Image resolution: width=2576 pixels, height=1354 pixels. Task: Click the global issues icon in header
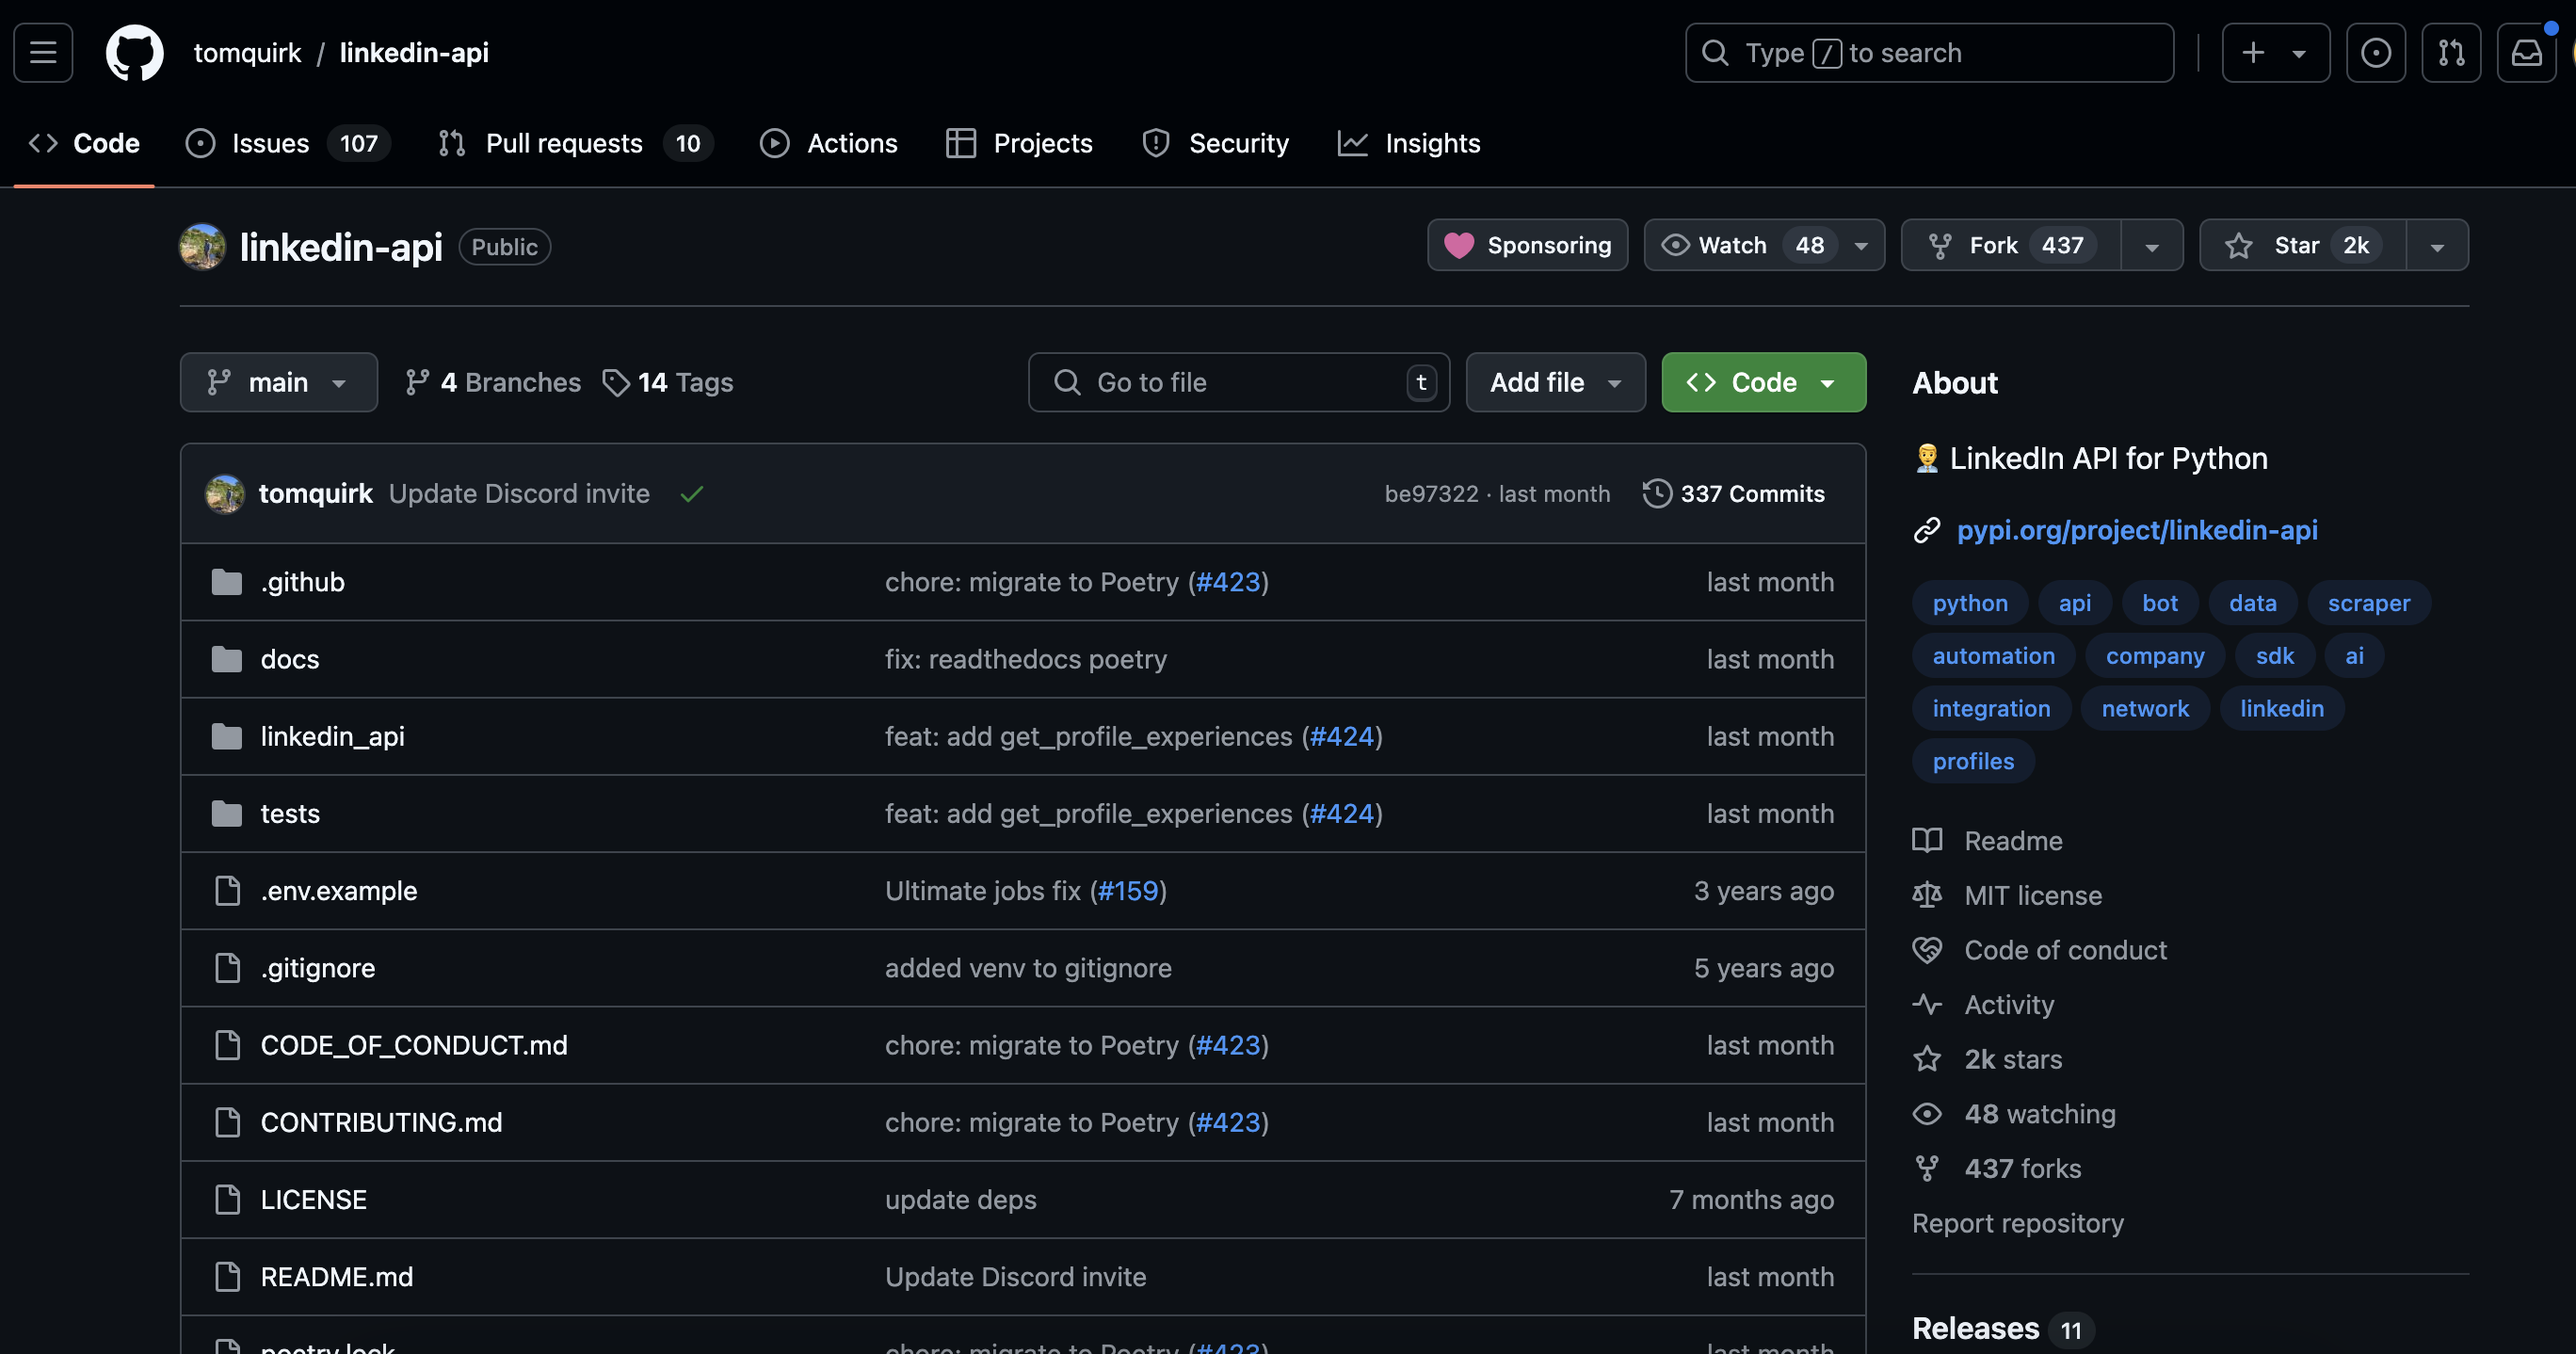point(2375,53)
